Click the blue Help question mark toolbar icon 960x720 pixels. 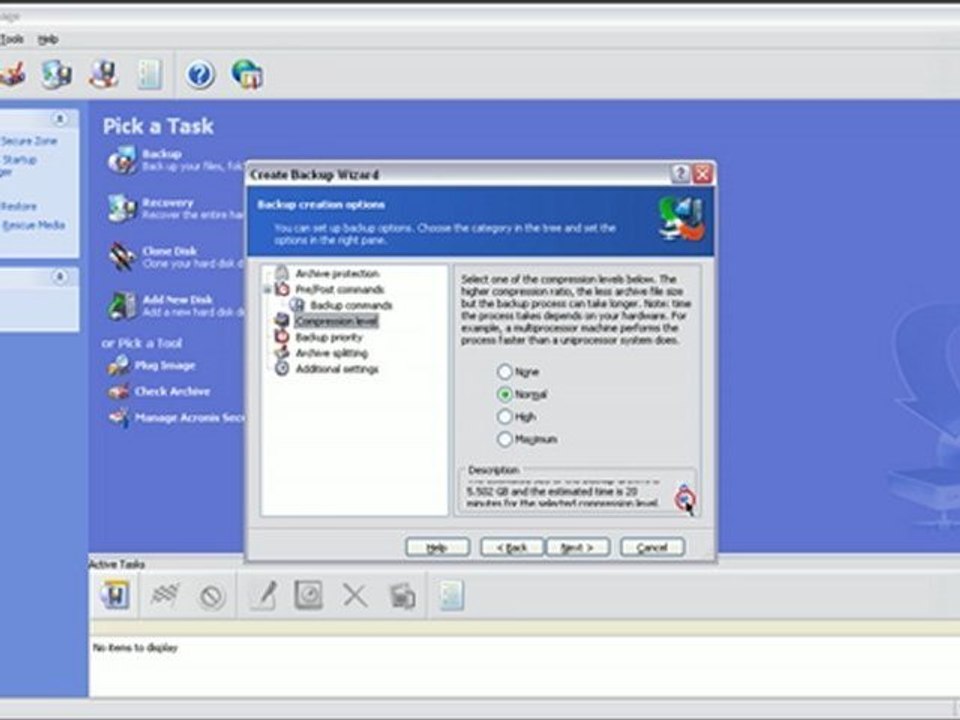point(200,75)
